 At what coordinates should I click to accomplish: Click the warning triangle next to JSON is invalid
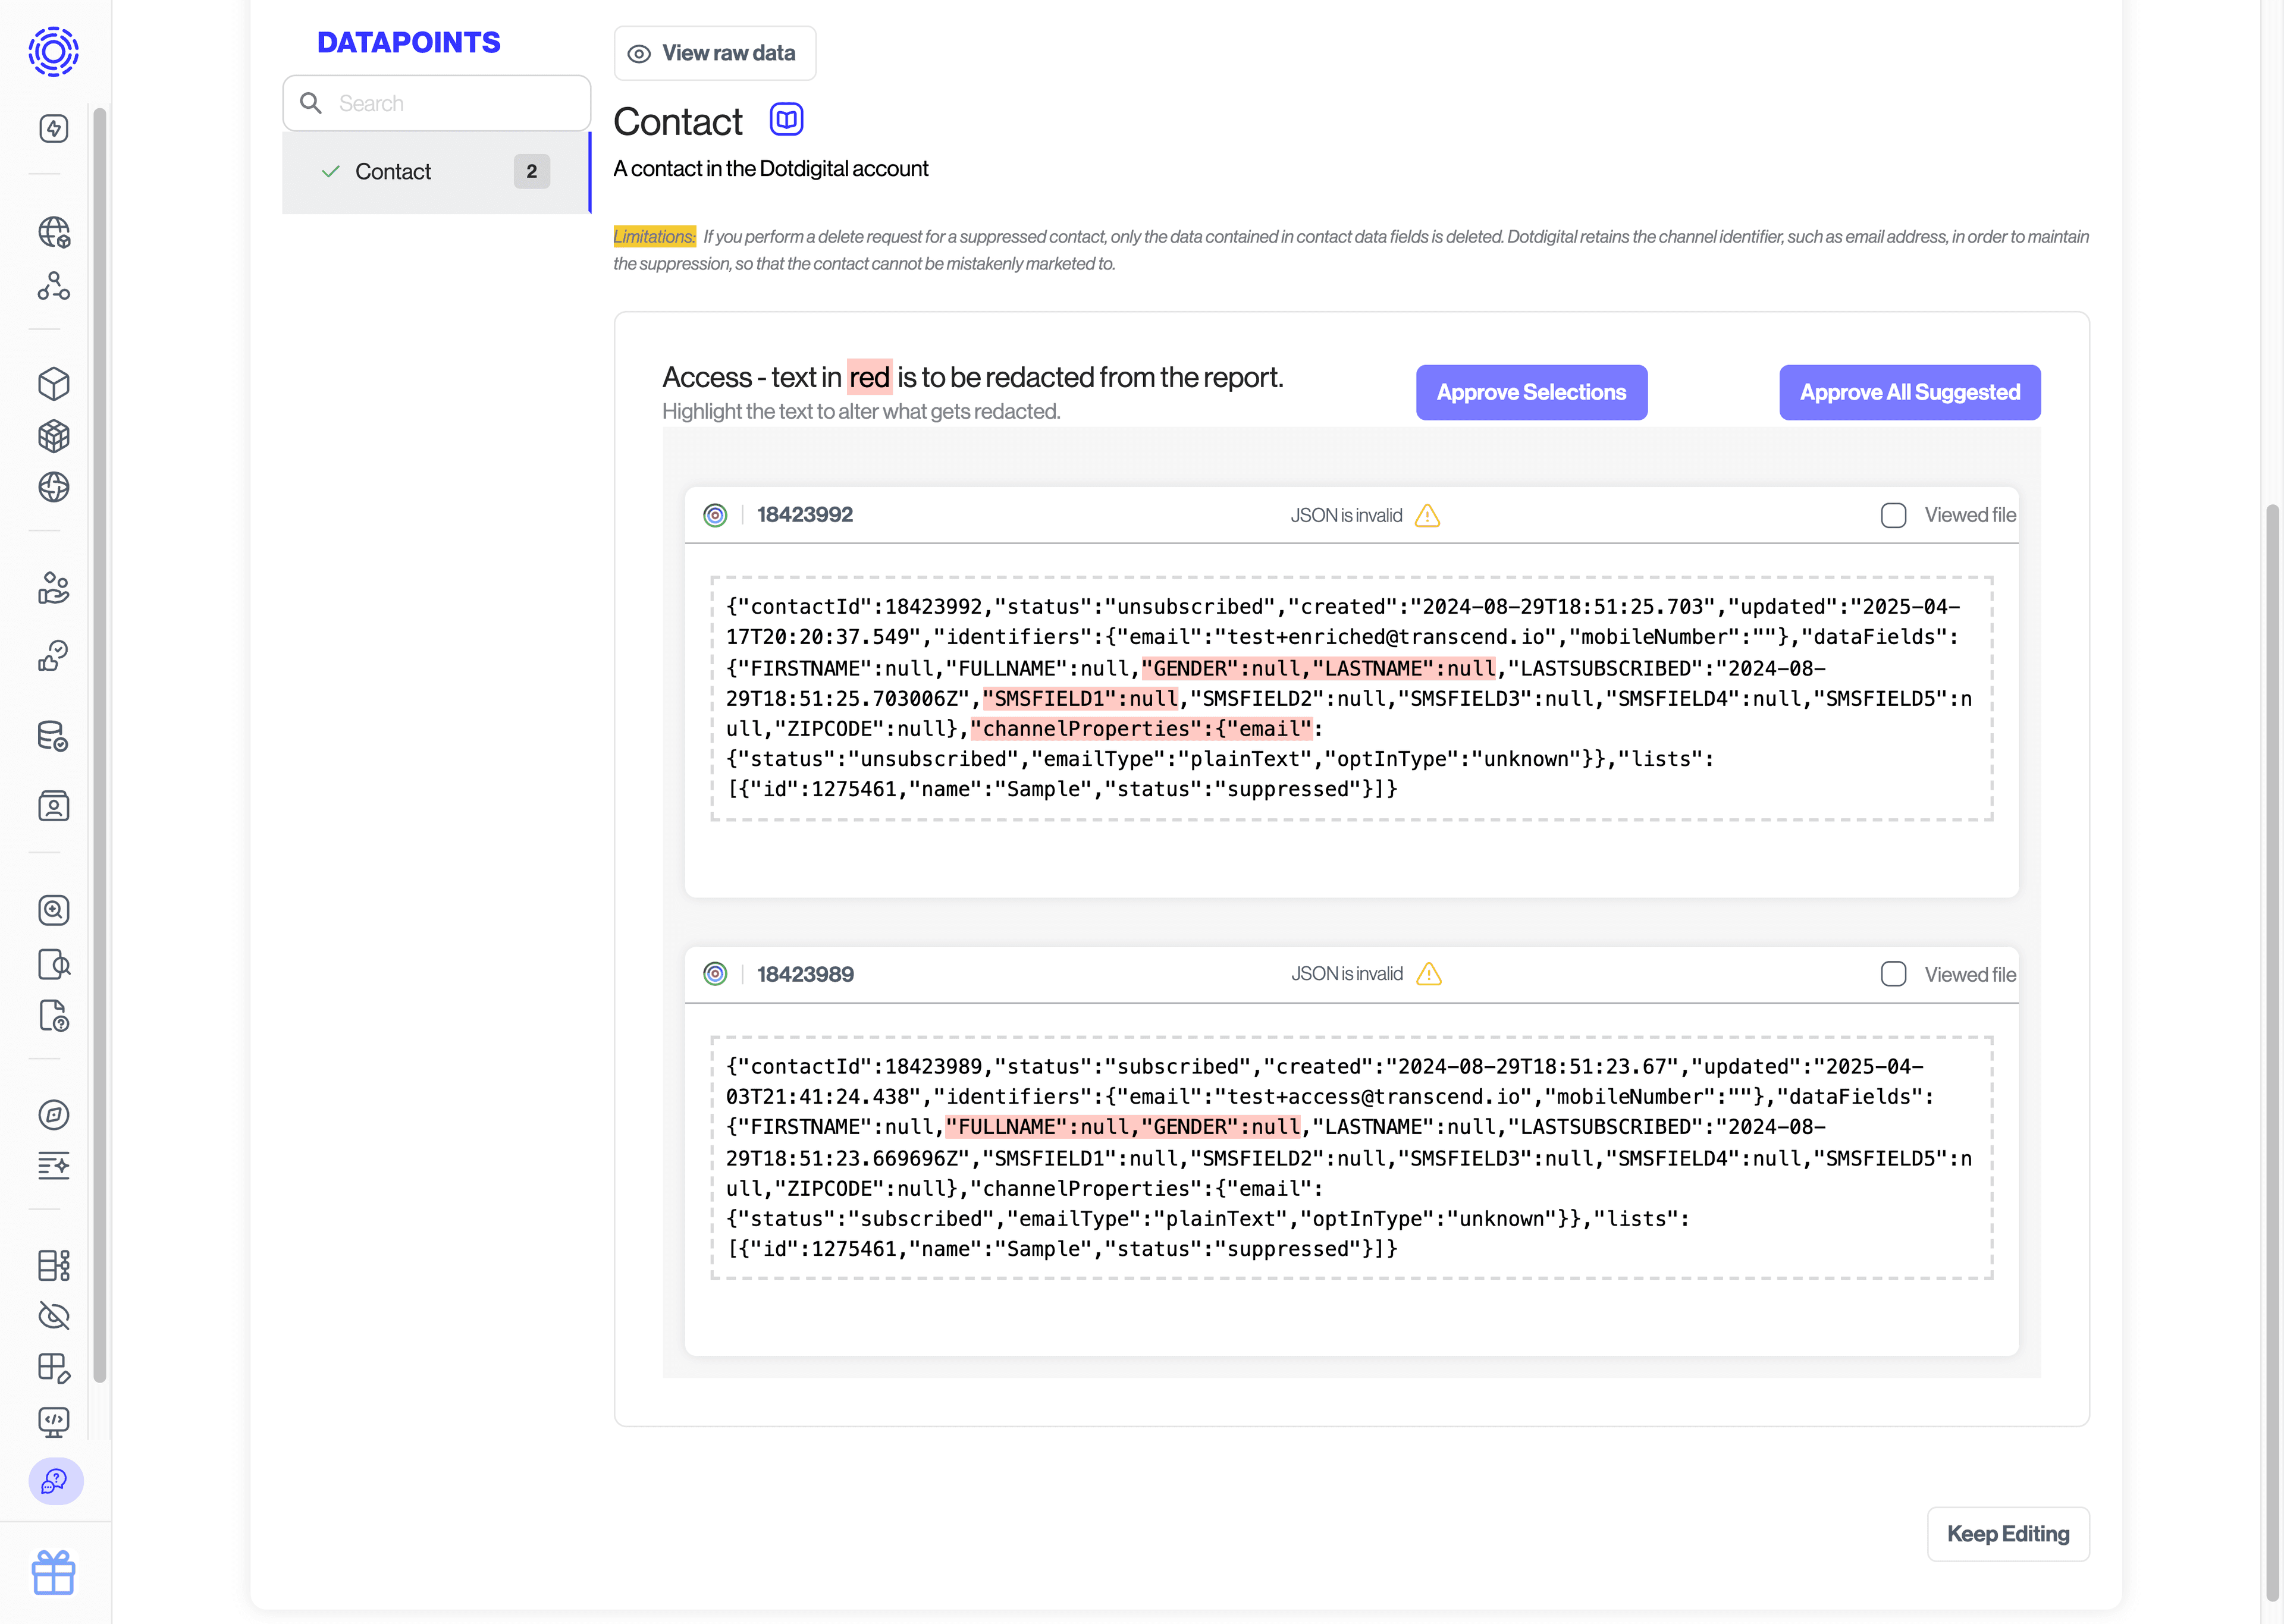coord(1428,516)
